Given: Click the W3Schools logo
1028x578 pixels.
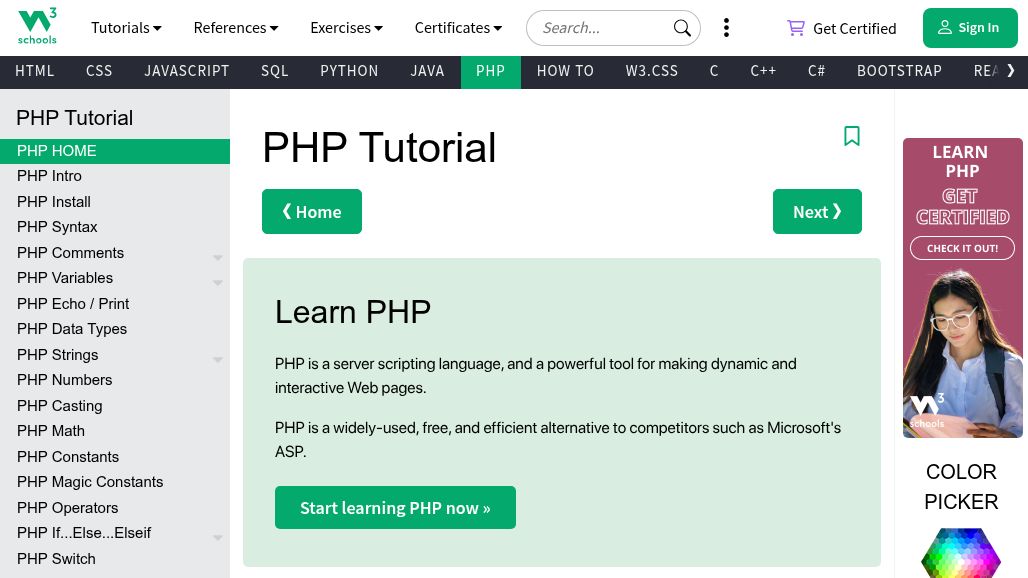Looking at the screenshot, I should [37, 27].
